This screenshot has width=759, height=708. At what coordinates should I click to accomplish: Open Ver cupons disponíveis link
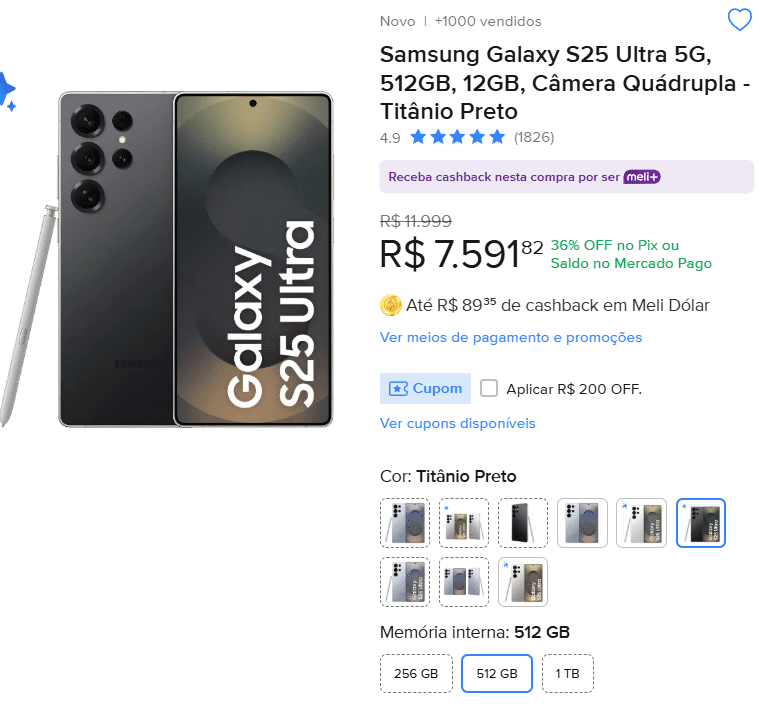coord(457,423)
